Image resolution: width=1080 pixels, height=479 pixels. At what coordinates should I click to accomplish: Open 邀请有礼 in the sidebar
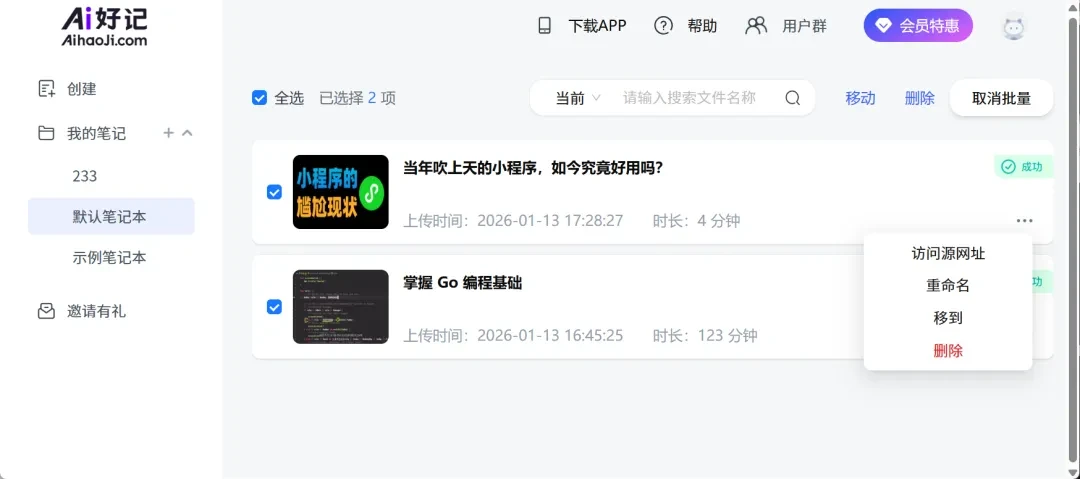pyautogui.click(x=96, y=312)
